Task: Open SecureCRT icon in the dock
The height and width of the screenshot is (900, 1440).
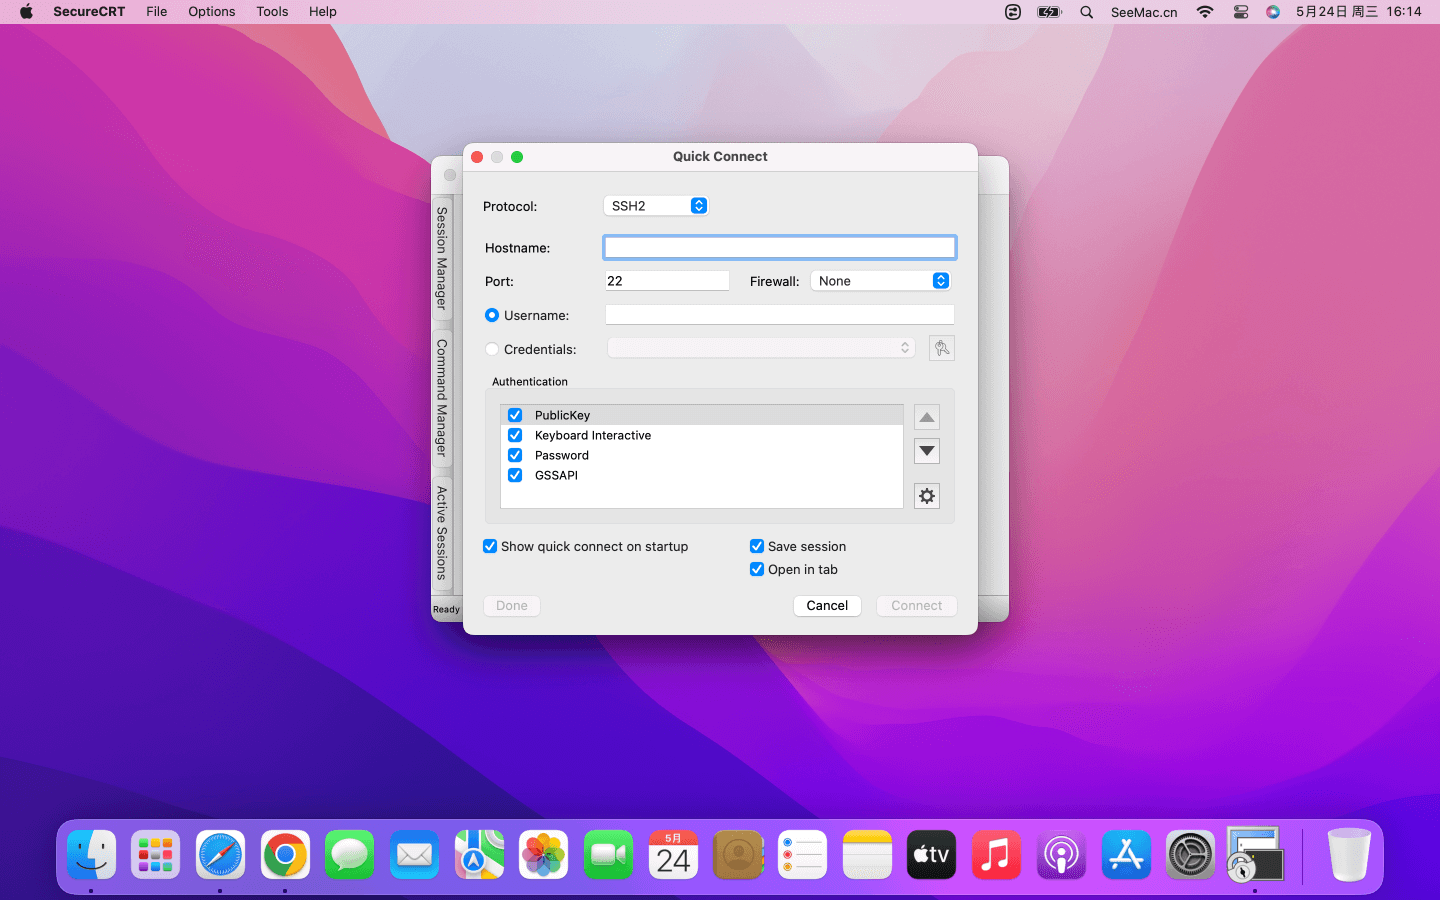Action: click(x=1254, y=855)
